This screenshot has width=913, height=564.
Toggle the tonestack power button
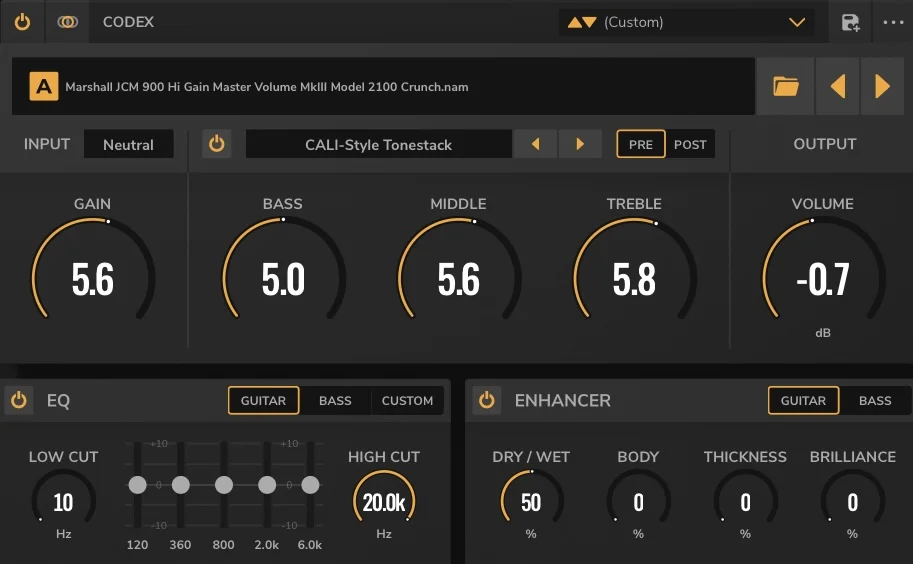pos(217,144)
